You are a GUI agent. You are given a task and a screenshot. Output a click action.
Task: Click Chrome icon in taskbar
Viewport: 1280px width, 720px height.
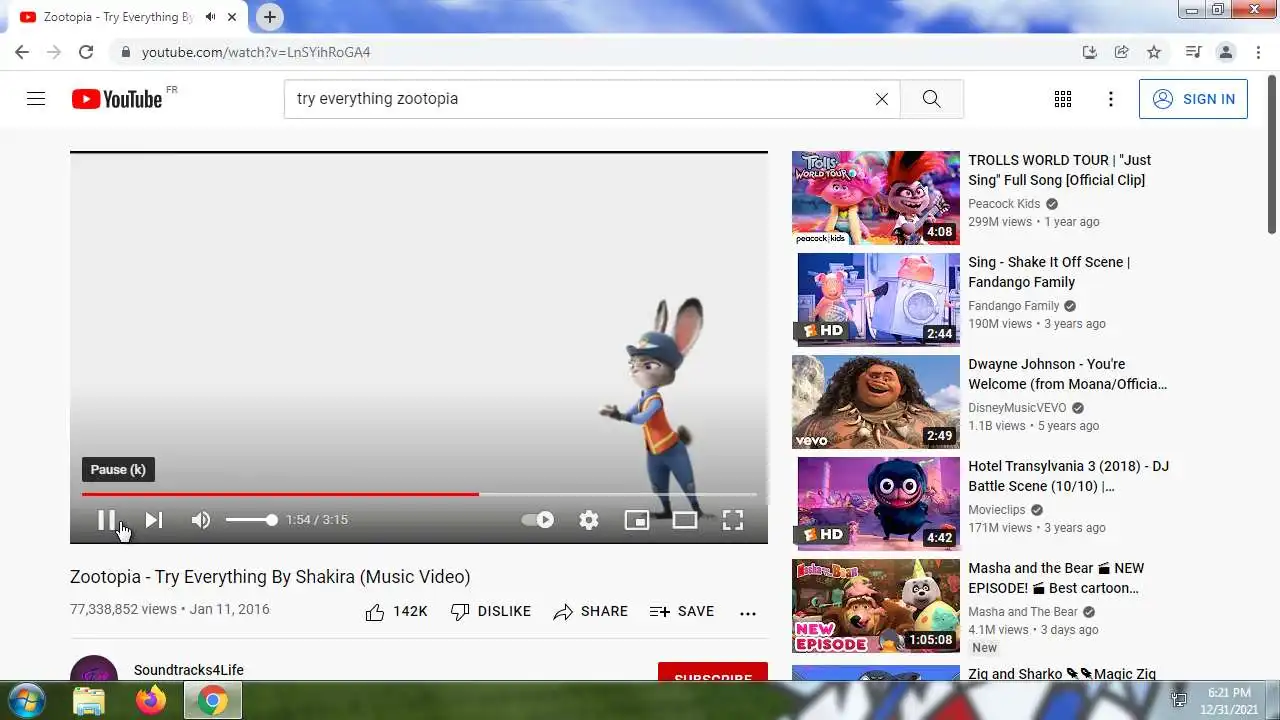tap(212, 701)
